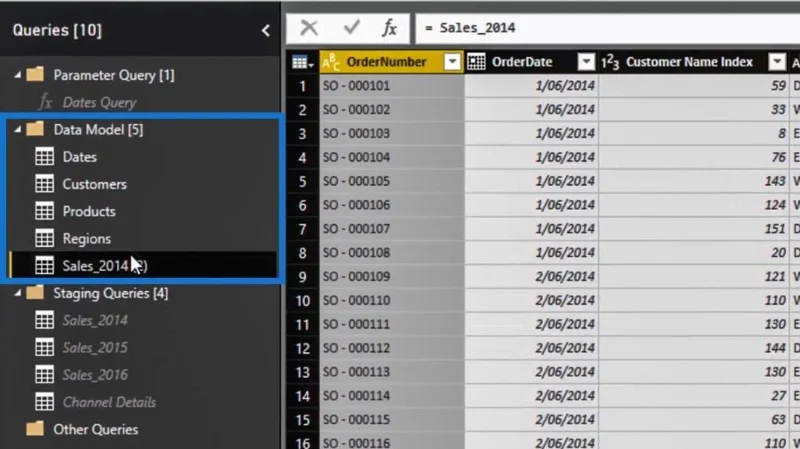Select the Dates query
Screen dimensions: 800x449
tap(80, 157)
